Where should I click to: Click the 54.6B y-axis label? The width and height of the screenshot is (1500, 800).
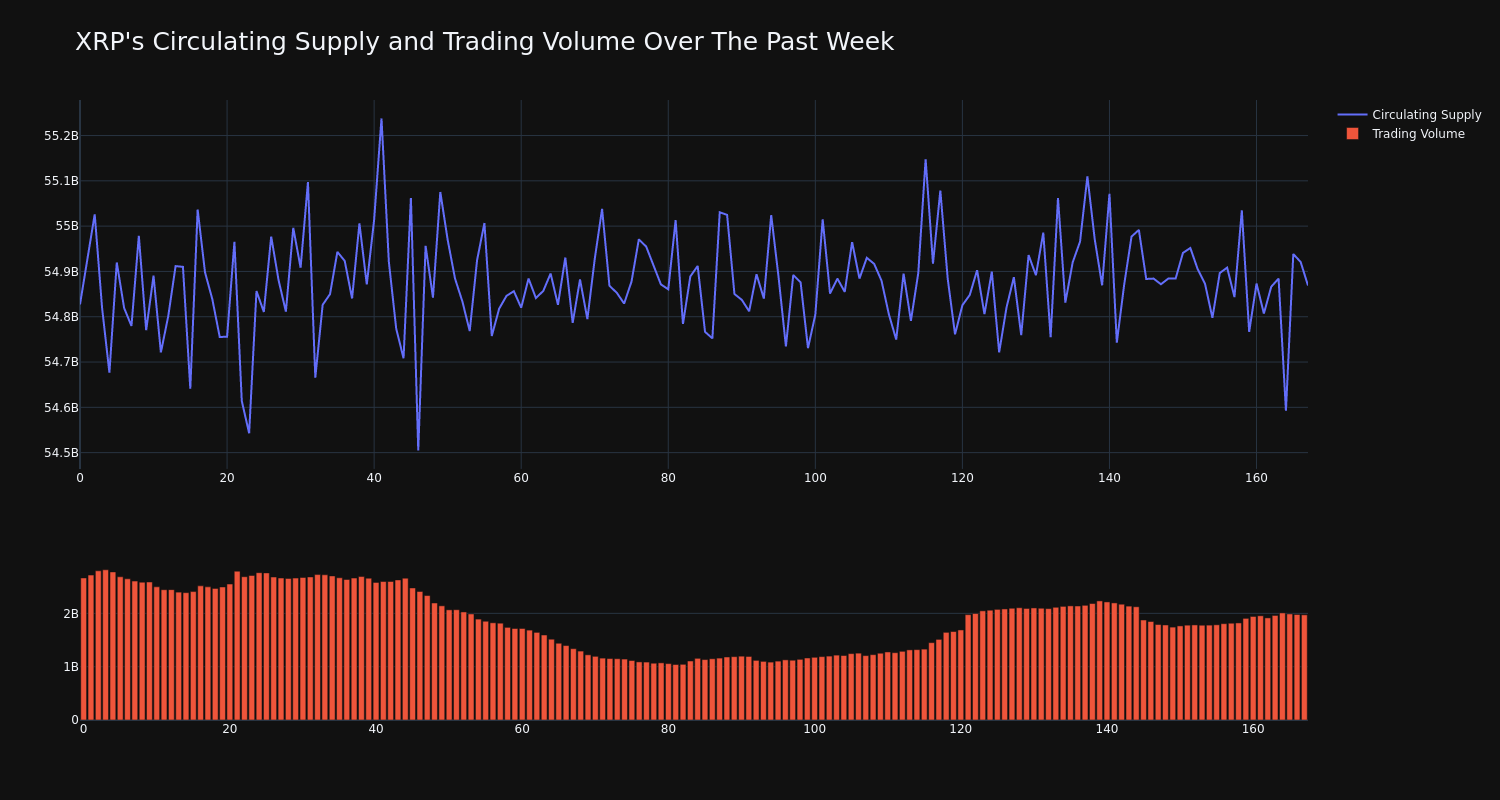pyautogui.click(x=61, y=408)
